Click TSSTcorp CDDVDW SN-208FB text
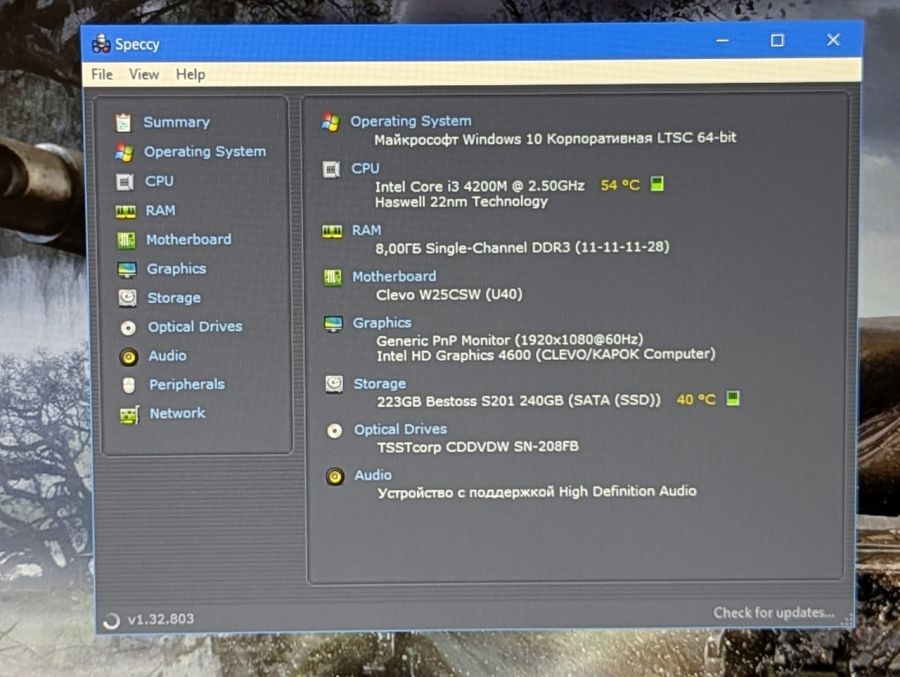The image size is (900, 677). [478, 446]
